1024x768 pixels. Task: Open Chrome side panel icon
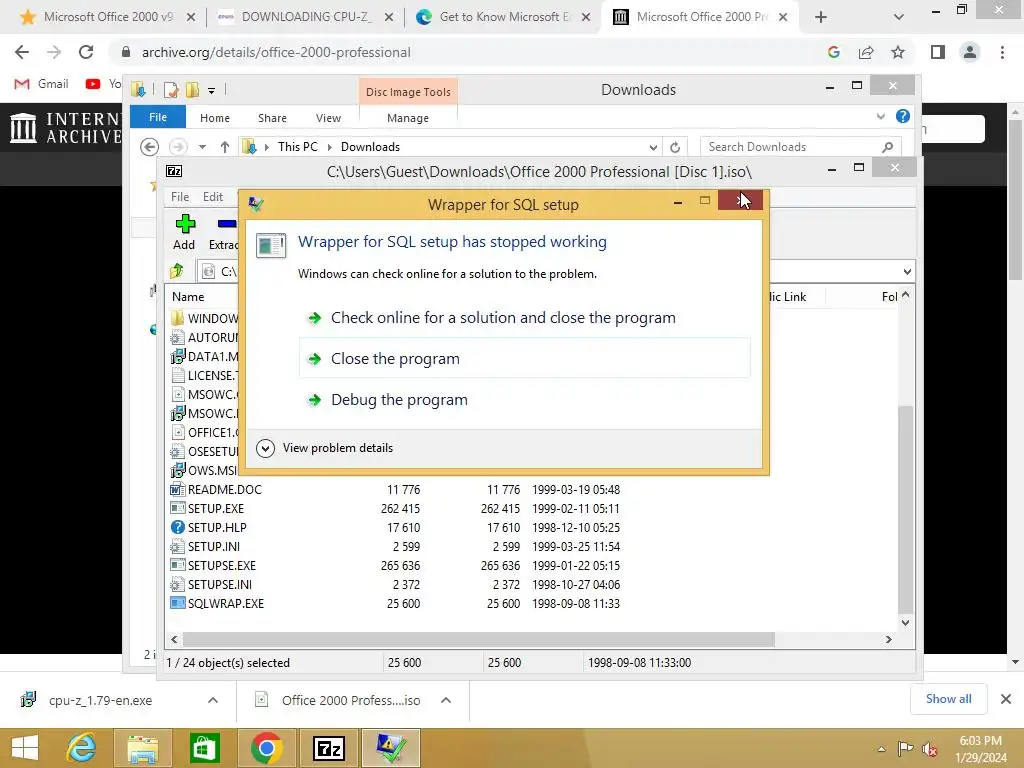point(938,52)
